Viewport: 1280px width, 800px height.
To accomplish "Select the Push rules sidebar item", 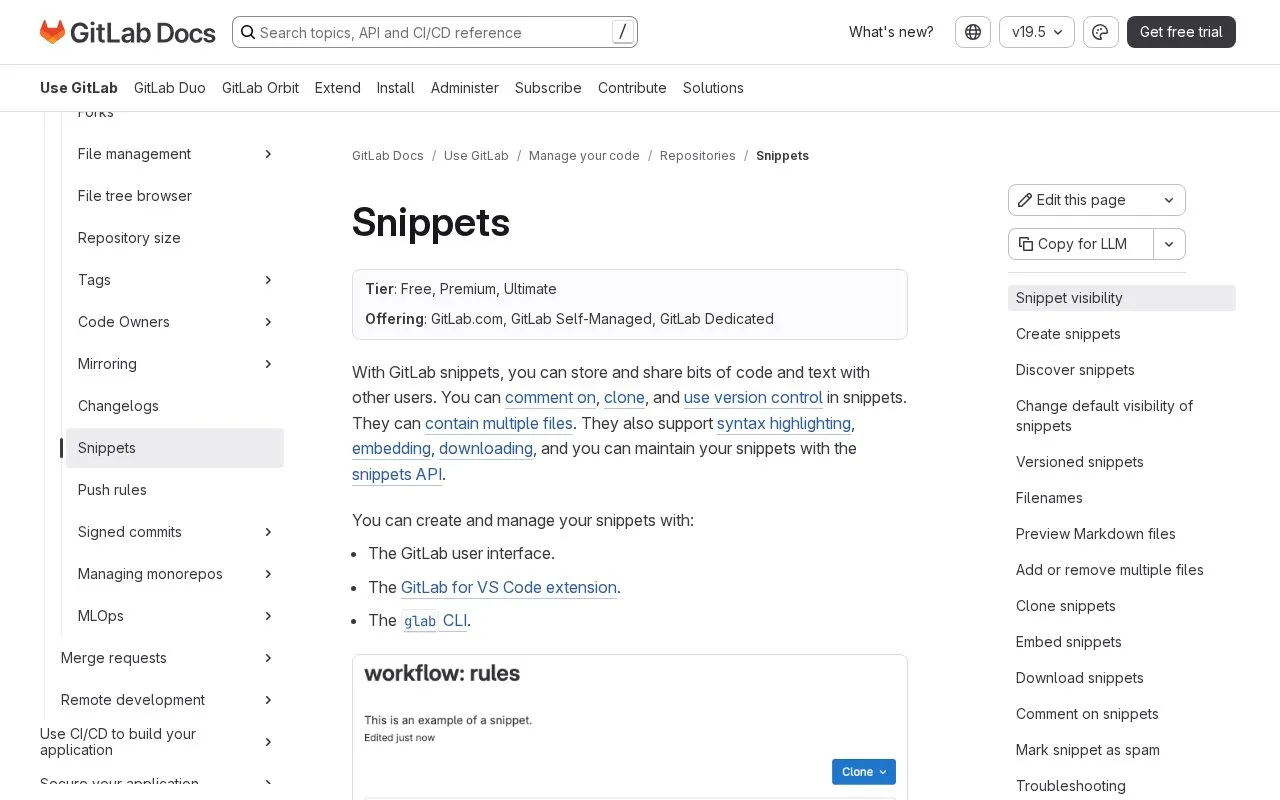I will click(x=175, y=490).
